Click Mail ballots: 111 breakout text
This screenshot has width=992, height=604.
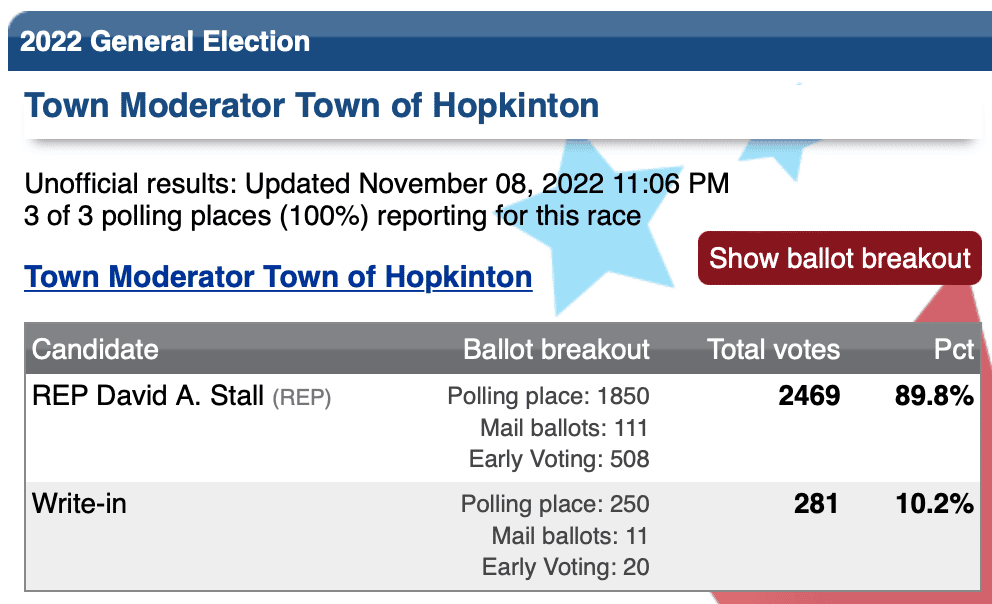point(564,428)
